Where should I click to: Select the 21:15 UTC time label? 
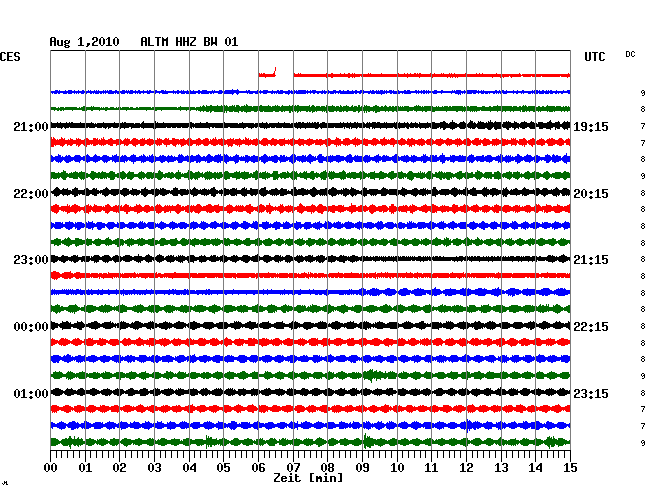(591, 260)
